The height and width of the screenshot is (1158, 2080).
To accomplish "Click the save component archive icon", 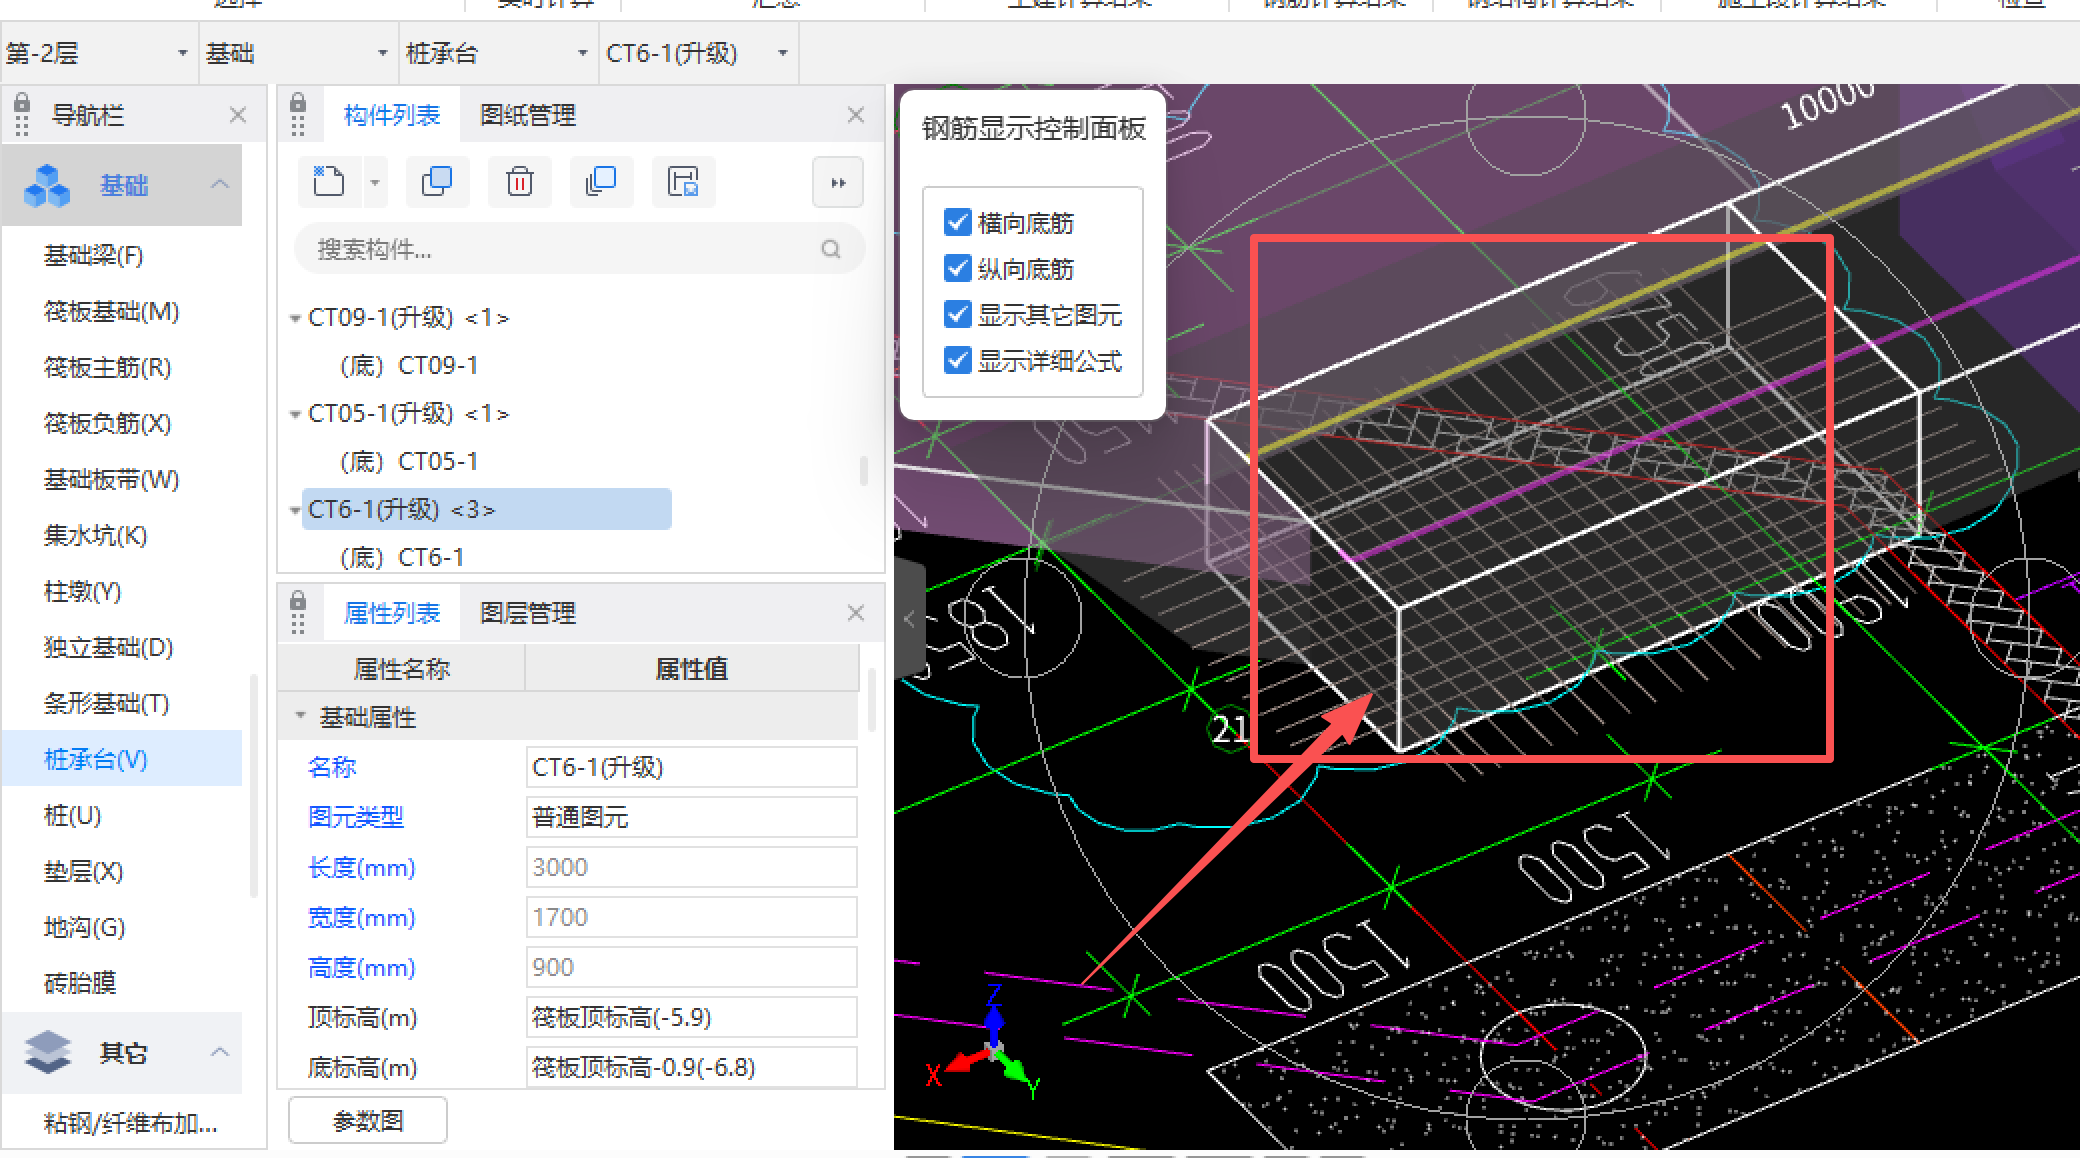I will [x=683, y=182].
